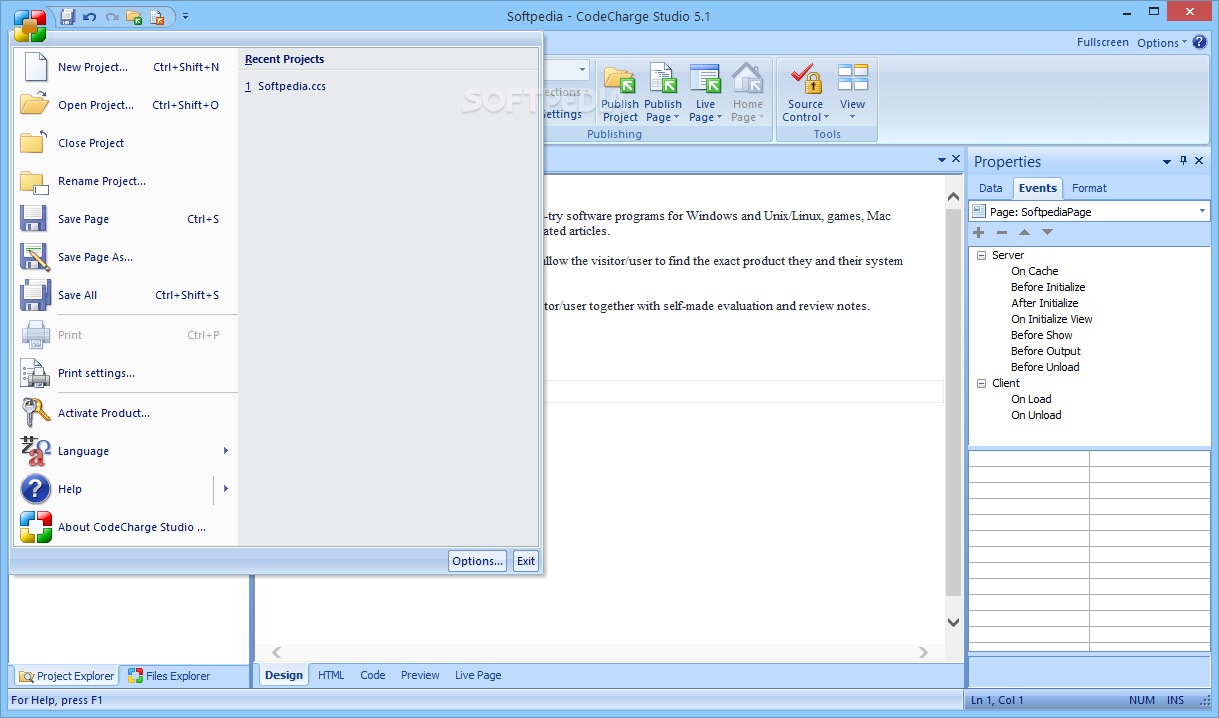Select the On Load client event
Image resolution: width=1219 pixels, height=718 pixels.
point(1031,399)
